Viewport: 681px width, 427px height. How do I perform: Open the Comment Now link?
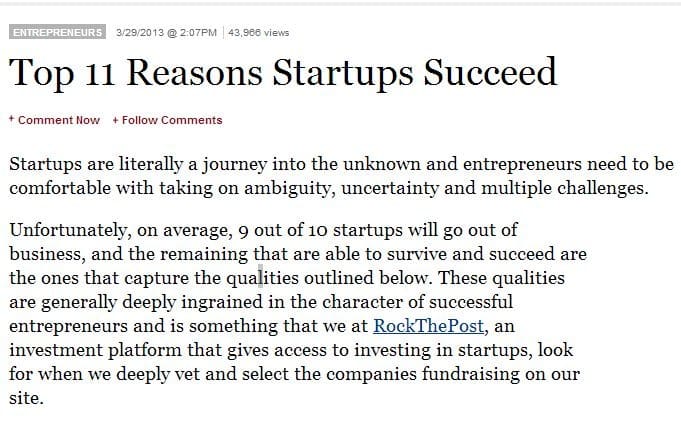pyautogui.click(x=59, y=120)
